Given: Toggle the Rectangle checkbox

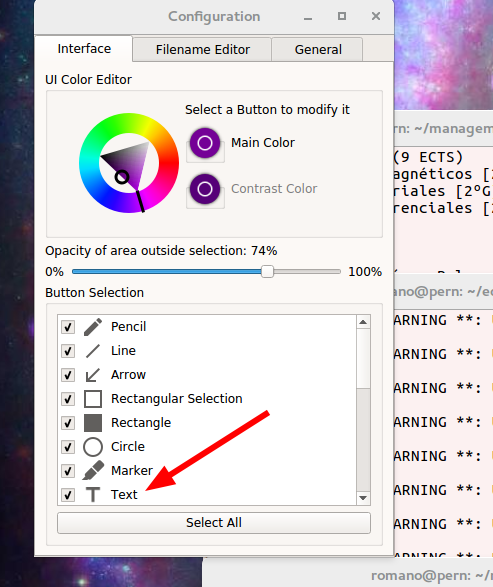Looking at the screenshot, I should pyautogui.click(x=68, y=423).
